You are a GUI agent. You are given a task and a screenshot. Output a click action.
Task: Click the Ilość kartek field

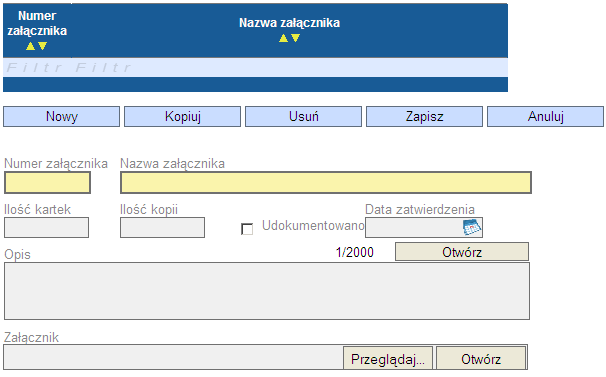[46, 227]
